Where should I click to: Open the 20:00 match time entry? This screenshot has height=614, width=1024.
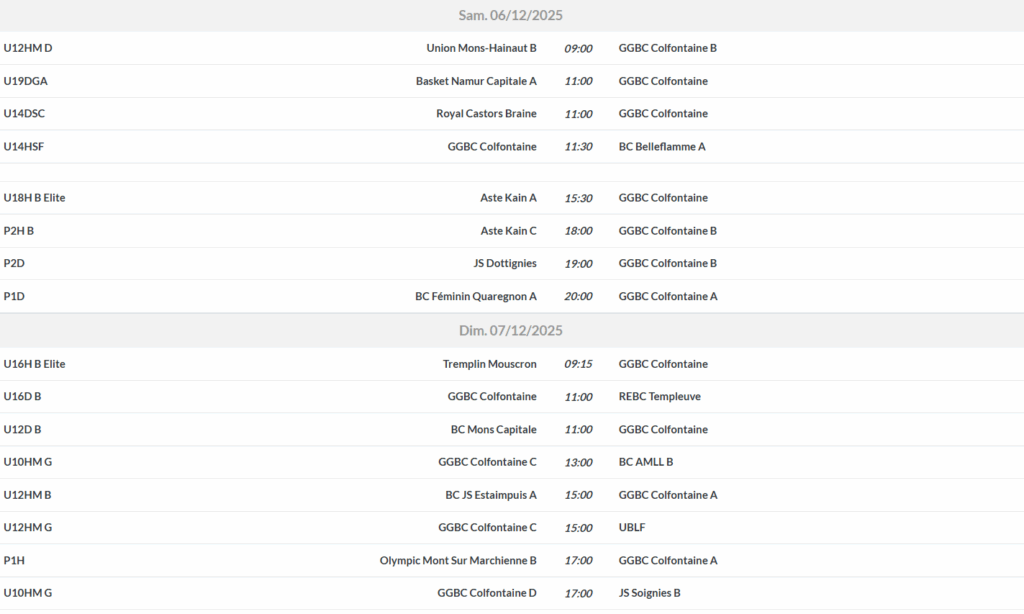[578, 297]
